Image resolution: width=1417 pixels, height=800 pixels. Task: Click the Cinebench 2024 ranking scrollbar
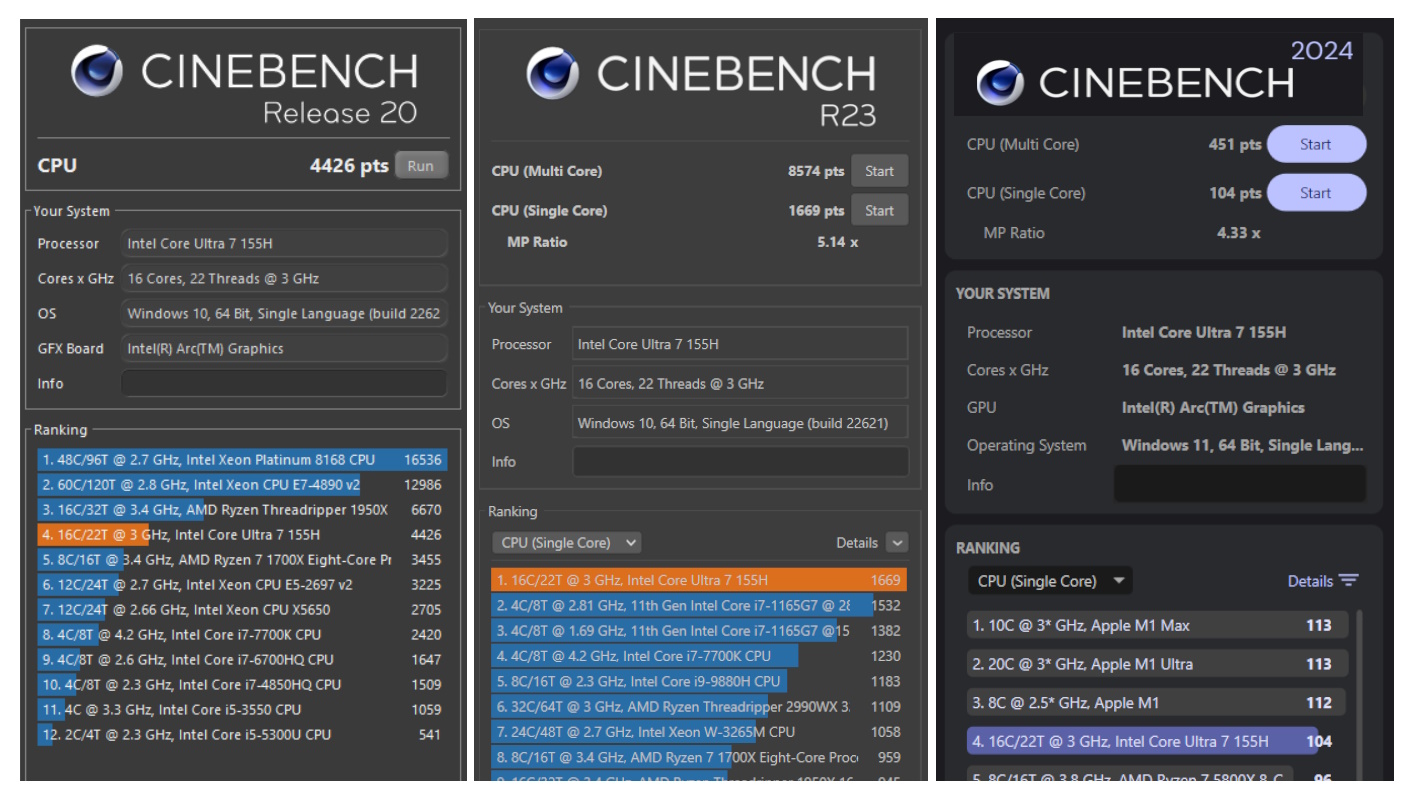pyautogui.click(x=1360, y=695)
